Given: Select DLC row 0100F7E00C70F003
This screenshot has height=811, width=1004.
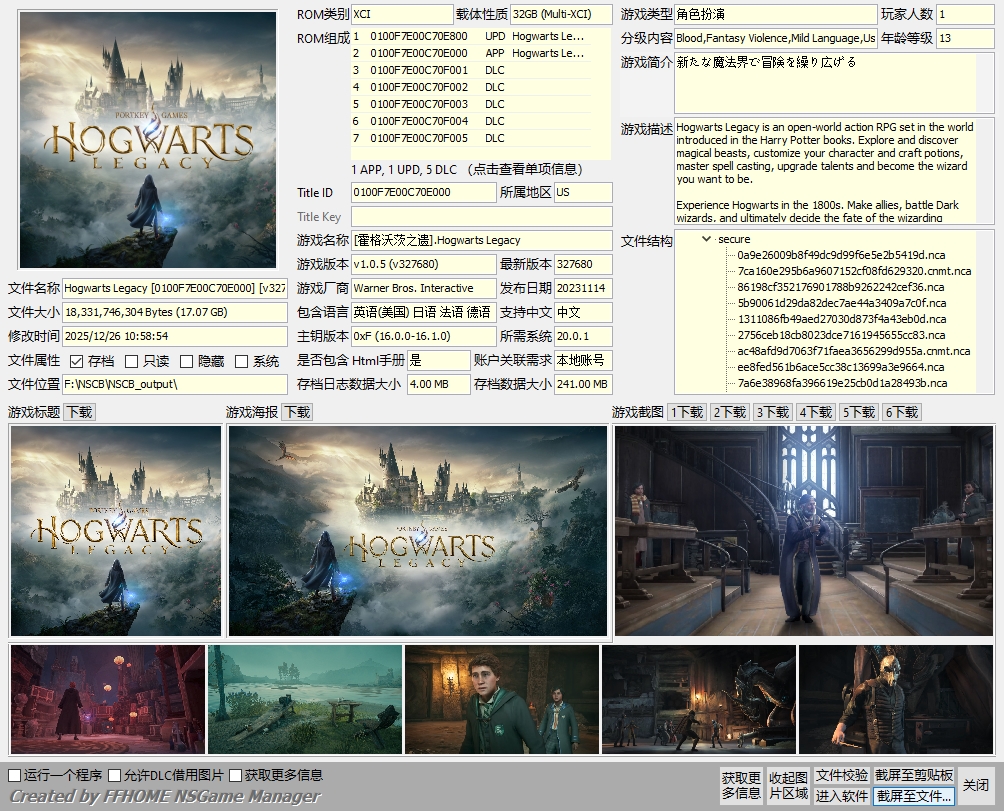Looking at the screenshot, I should click(x=471, y=104).
